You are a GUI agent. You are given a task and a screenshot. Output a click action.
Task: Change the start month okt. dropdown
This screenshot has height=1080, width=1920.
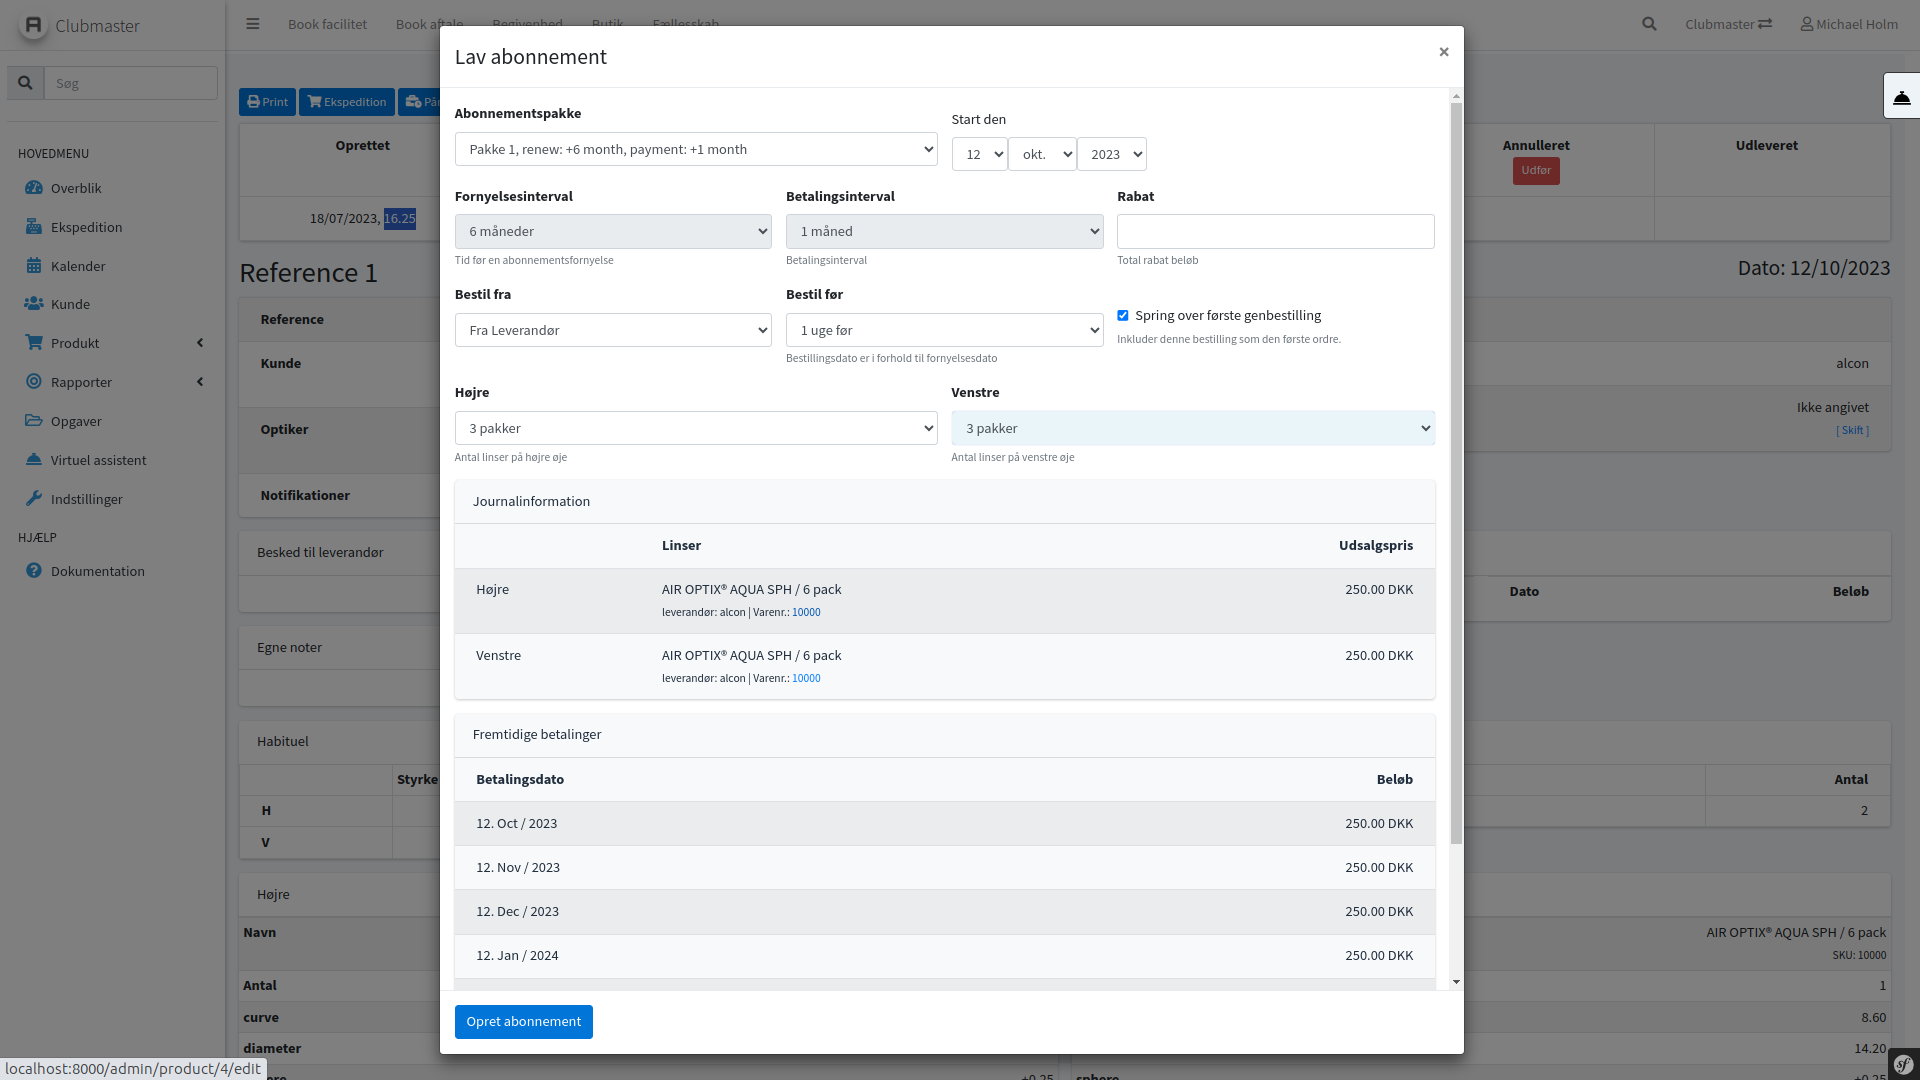click(1042, 154)
